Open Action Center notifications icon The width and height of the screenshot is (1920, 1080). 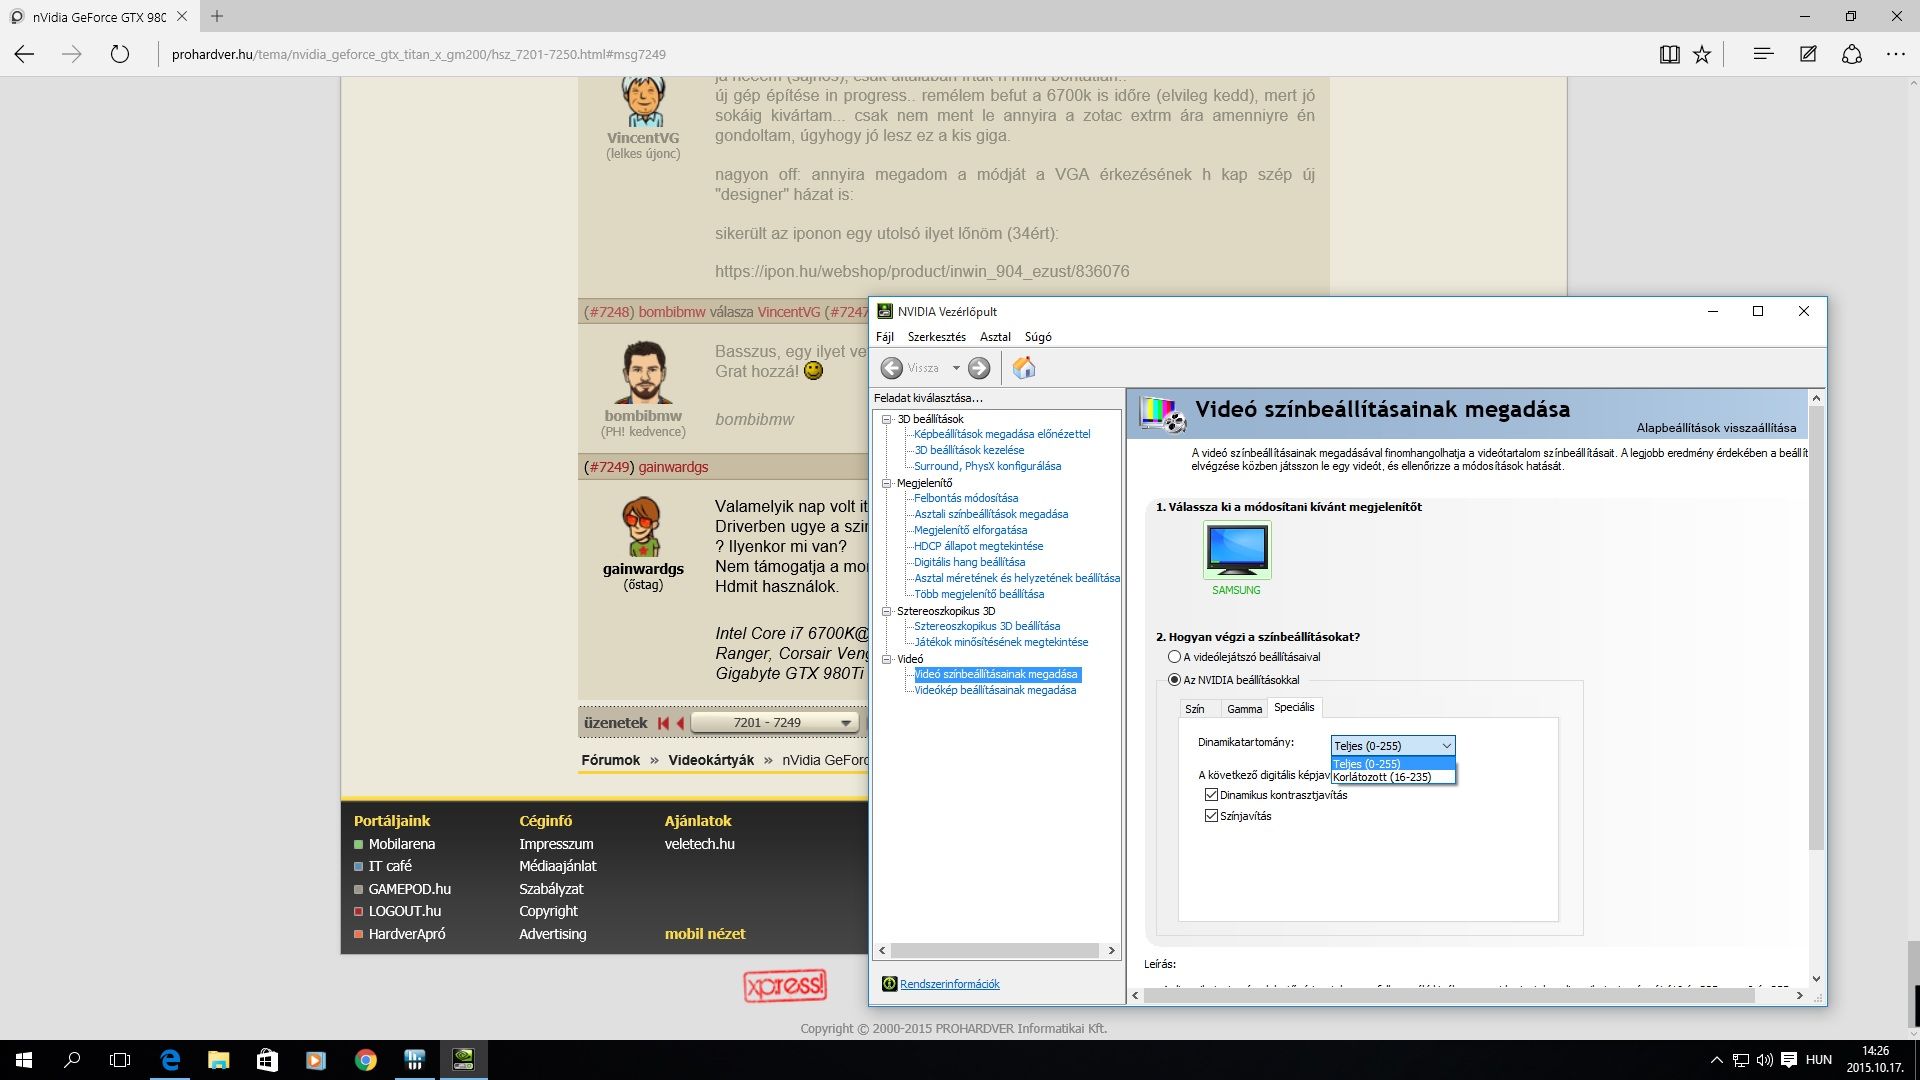[x=1787, y=1060]
